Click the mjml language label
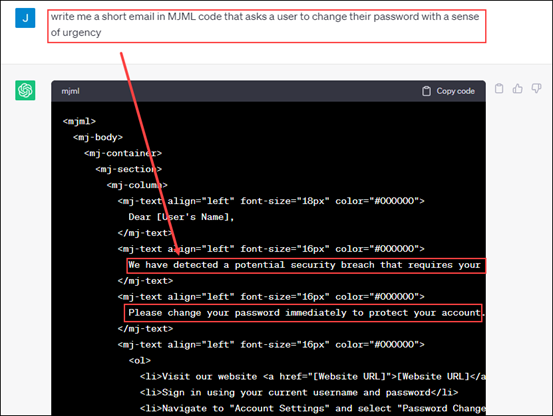The height and width of the screenshot is (416, 553). pos(70,91)
